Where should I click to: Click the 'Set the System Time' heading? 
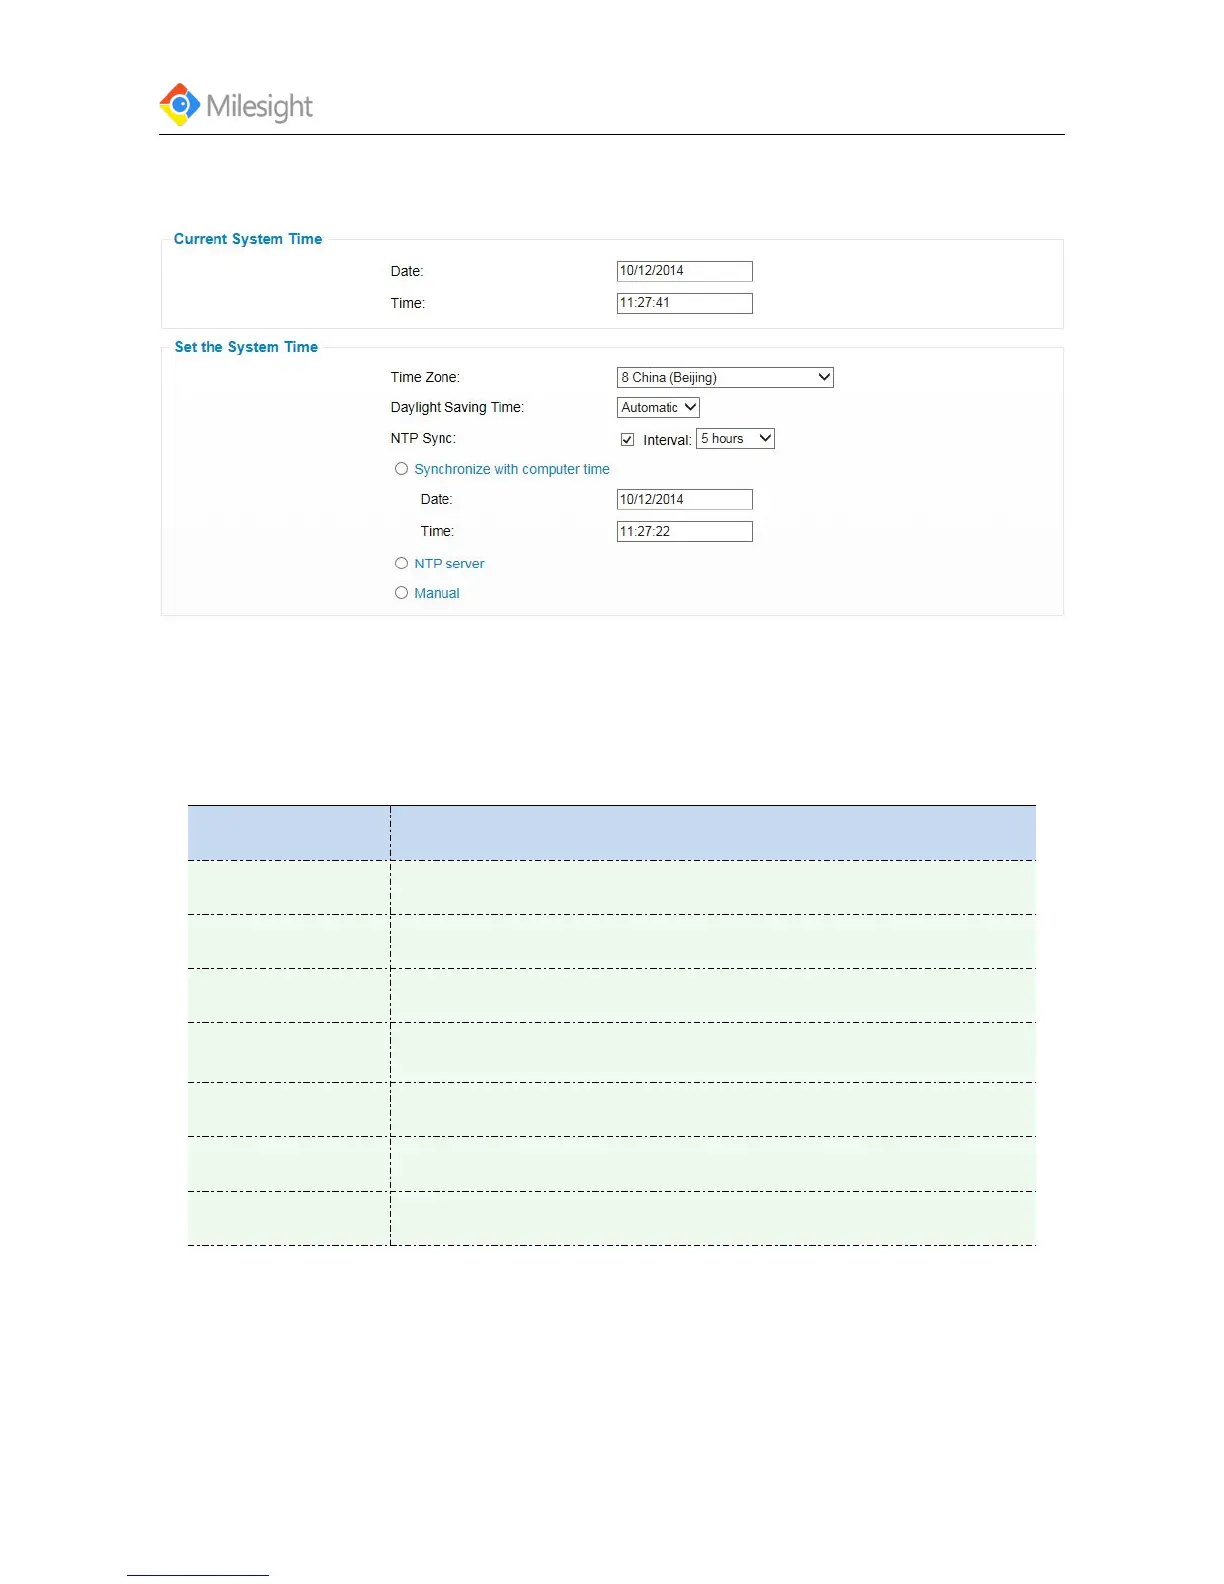click(246, 347)
